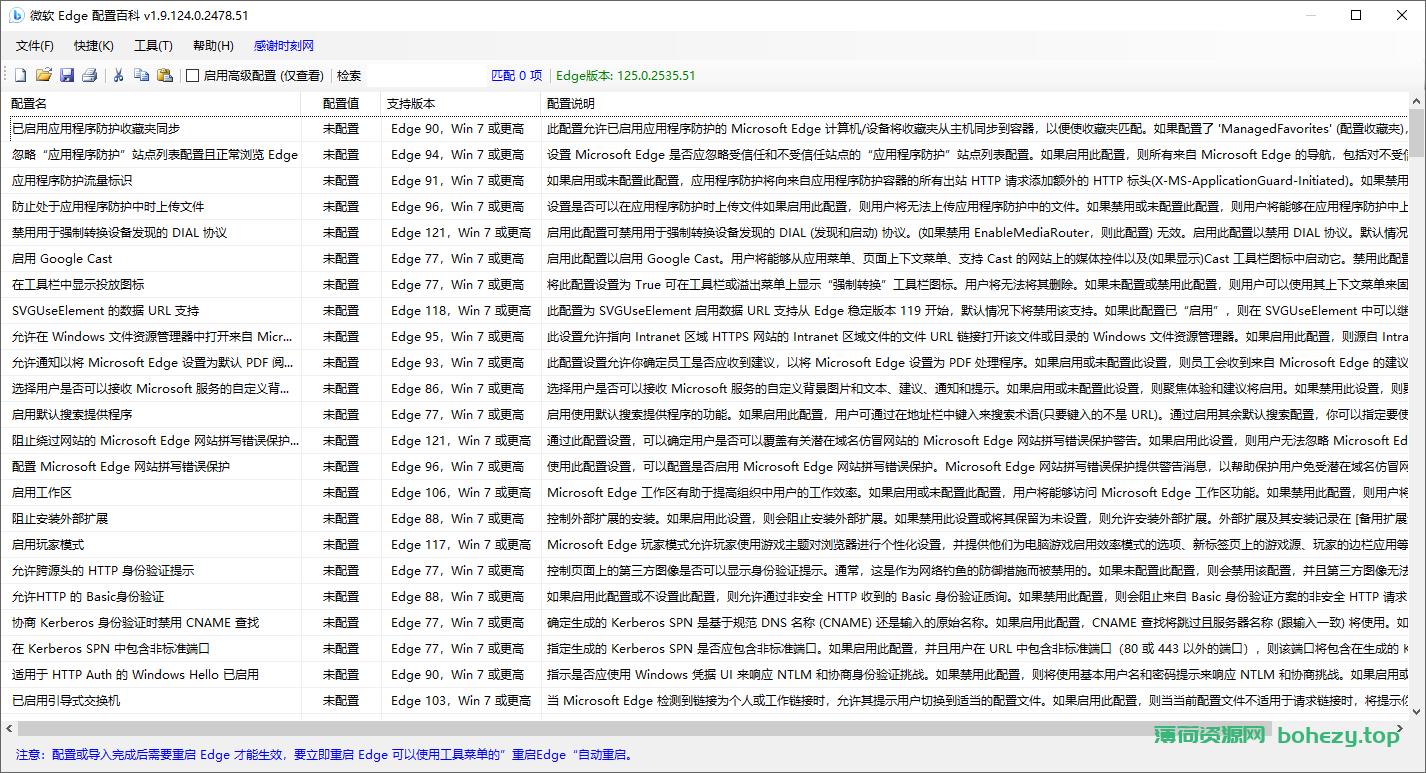Click the vertical scrollbar down arrow

[x=1417, y=710]
